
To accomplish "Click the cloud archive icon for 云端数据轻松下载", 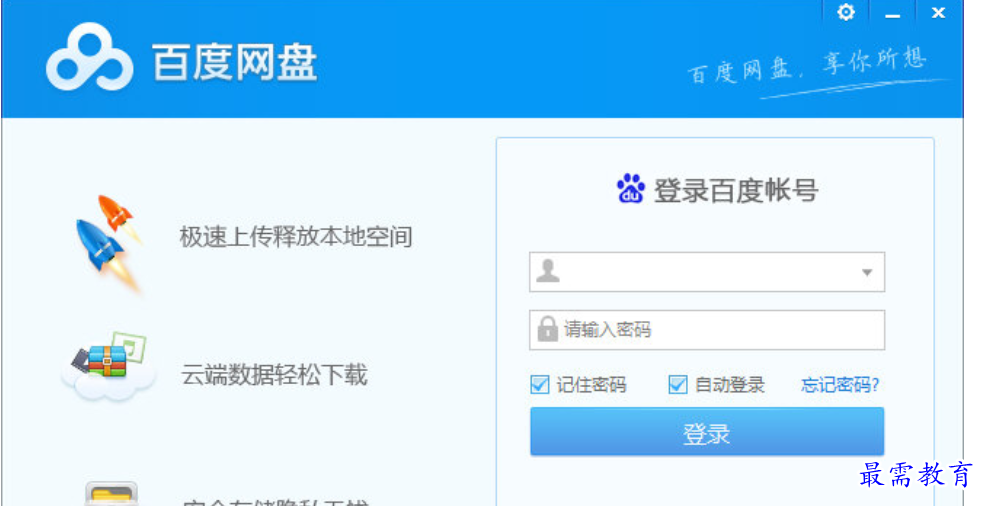I will coord(109,365).
